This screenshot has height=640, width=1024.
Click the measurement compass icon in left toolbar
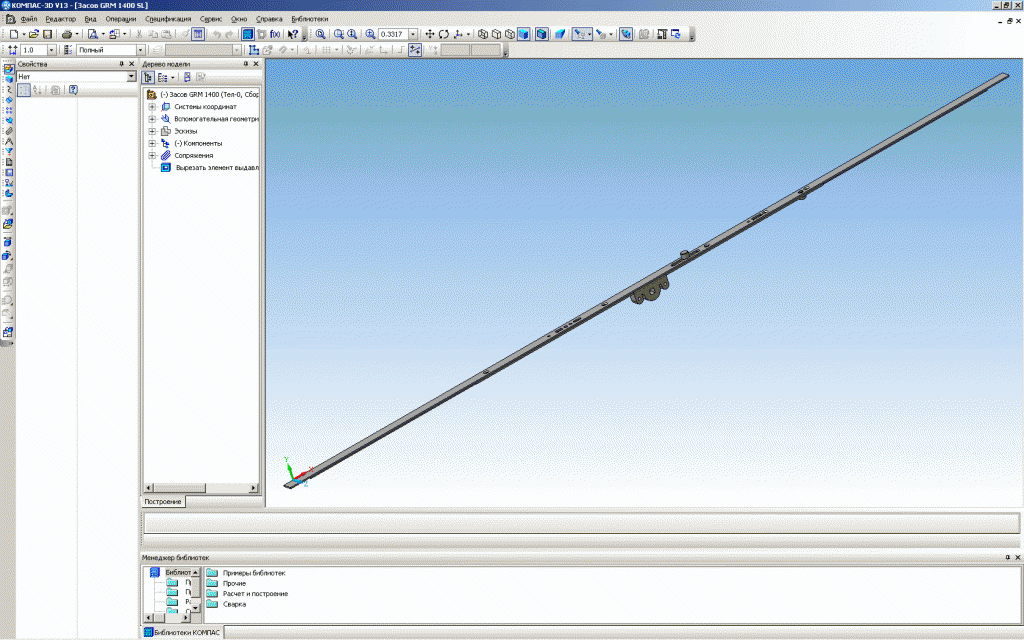click(x=8, y=141)
